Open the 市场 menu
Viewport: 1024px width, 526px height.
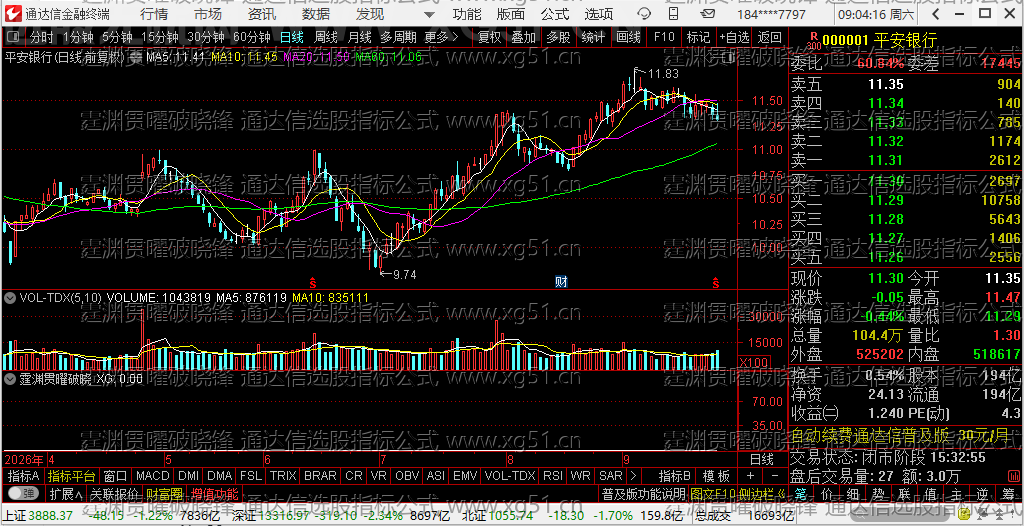(x=208, y=14)
